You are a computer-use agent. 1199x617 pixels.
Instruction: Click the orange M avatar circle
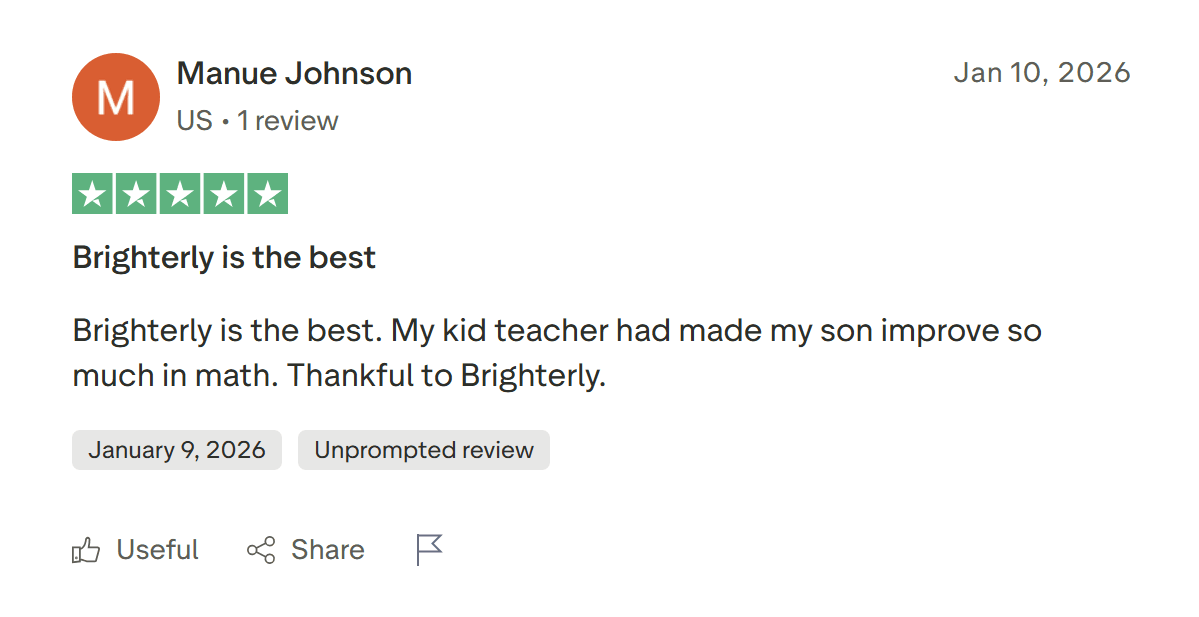coord(115,97)
